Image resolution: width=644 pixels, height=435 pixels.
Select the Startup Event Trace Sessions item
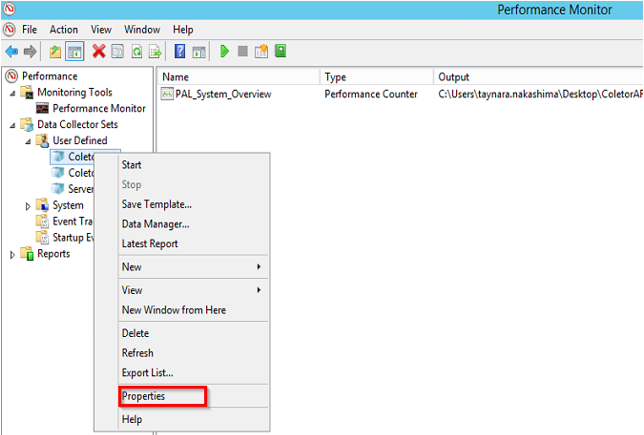pyautogui.click(x=73, y=237)
